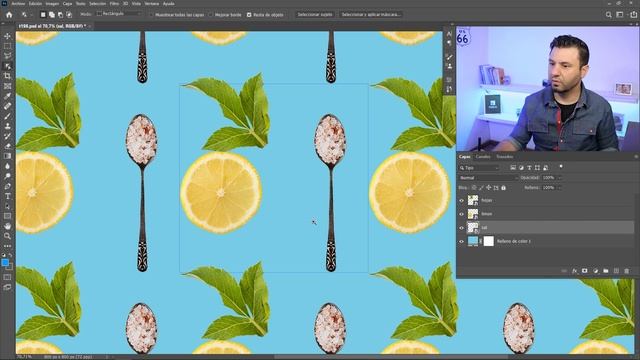
Task: Select the History Brush tool
Action: [x=7, y=136]
